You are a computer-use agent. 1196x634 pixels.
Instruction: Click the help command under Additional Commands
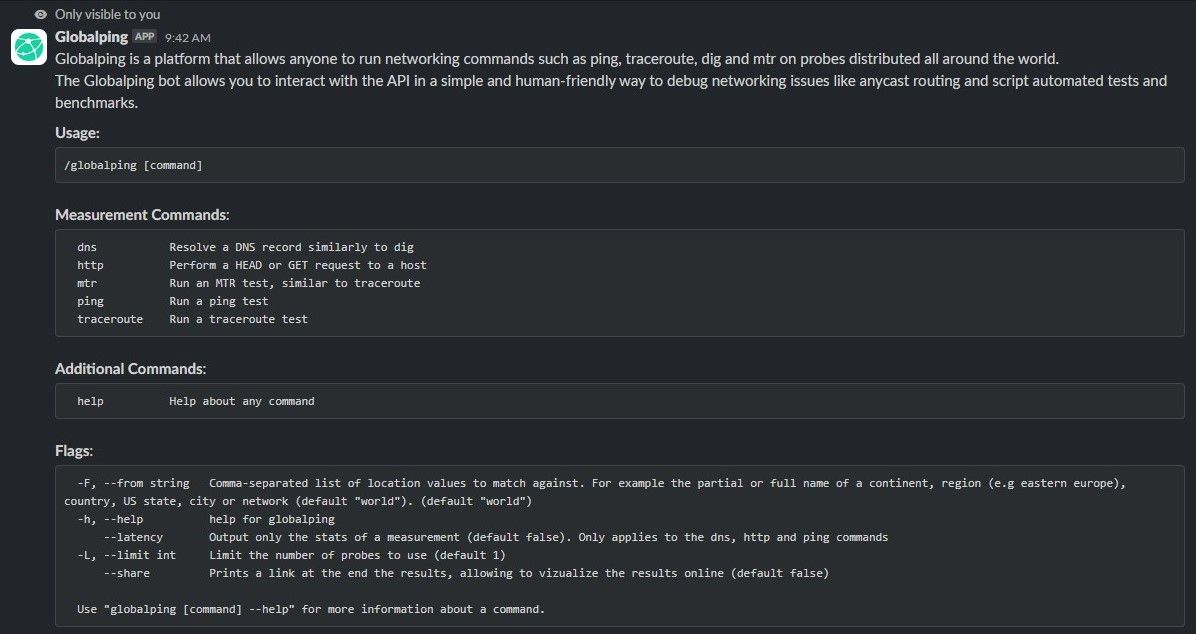click(x=90, y=401)
